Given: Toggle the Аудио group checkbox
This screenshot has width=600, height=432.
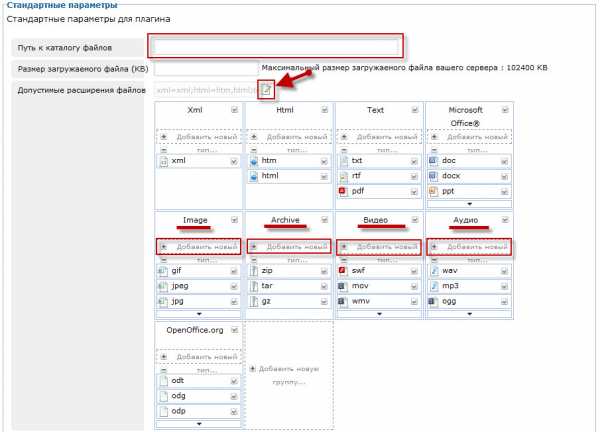Looking at the screenshot, I should [x=505, y=220].
